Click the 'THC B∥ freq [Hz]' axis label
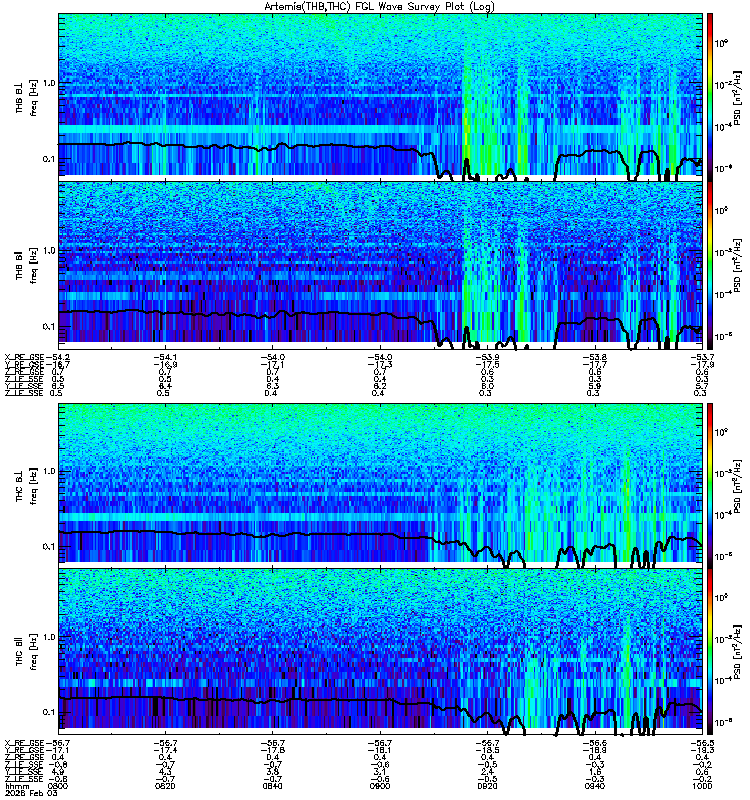 click(x=26, y=652)
